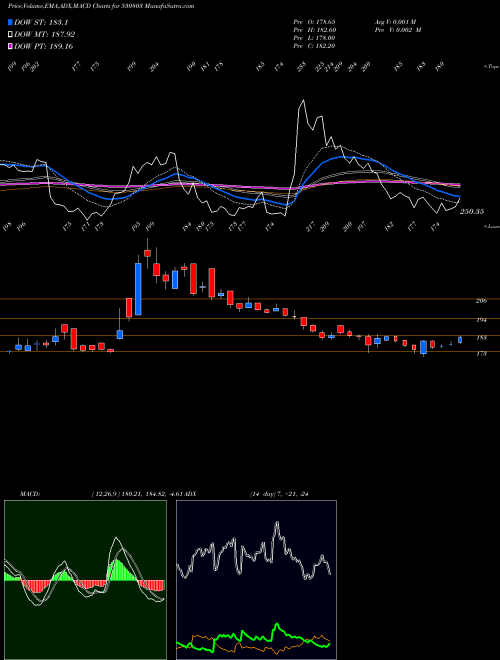The width and height of the screenshot is (500, 660).
Task: Click the MACD values '(12,26,9) 180.21, 184.82, -4.61'
Action: click(139, 494)
